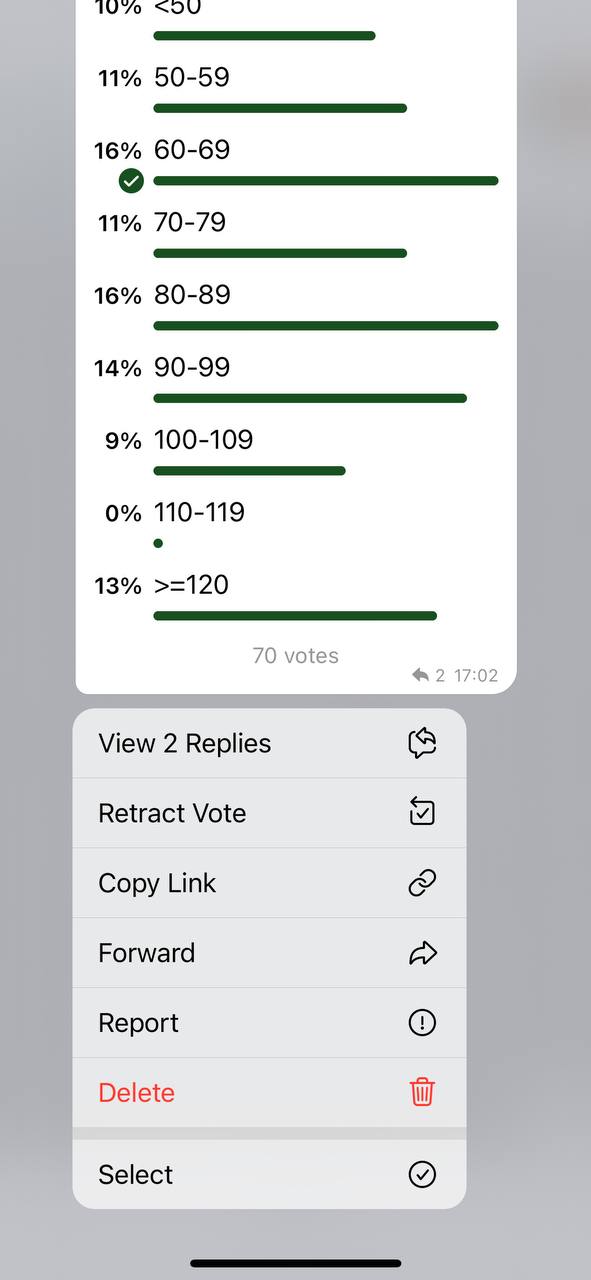Click the Copy Link chain icon
The height and width of the screenshot is (1280, 591).
422,883
